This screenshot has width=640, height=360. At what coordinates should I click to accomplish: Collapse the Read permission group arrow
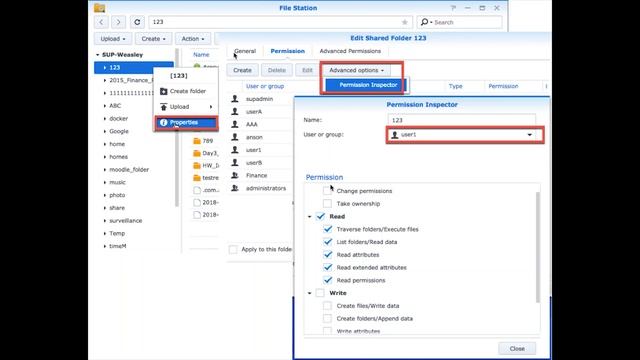[309, 217]
